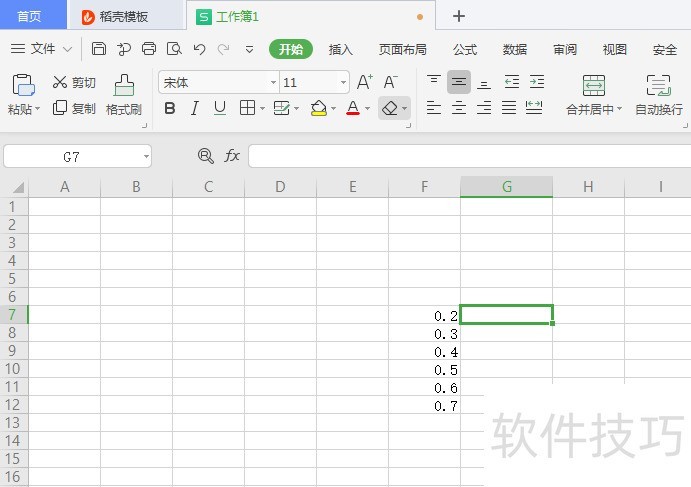Align text right
Viewport: 691px width, 487px height.
pos(484,108)
